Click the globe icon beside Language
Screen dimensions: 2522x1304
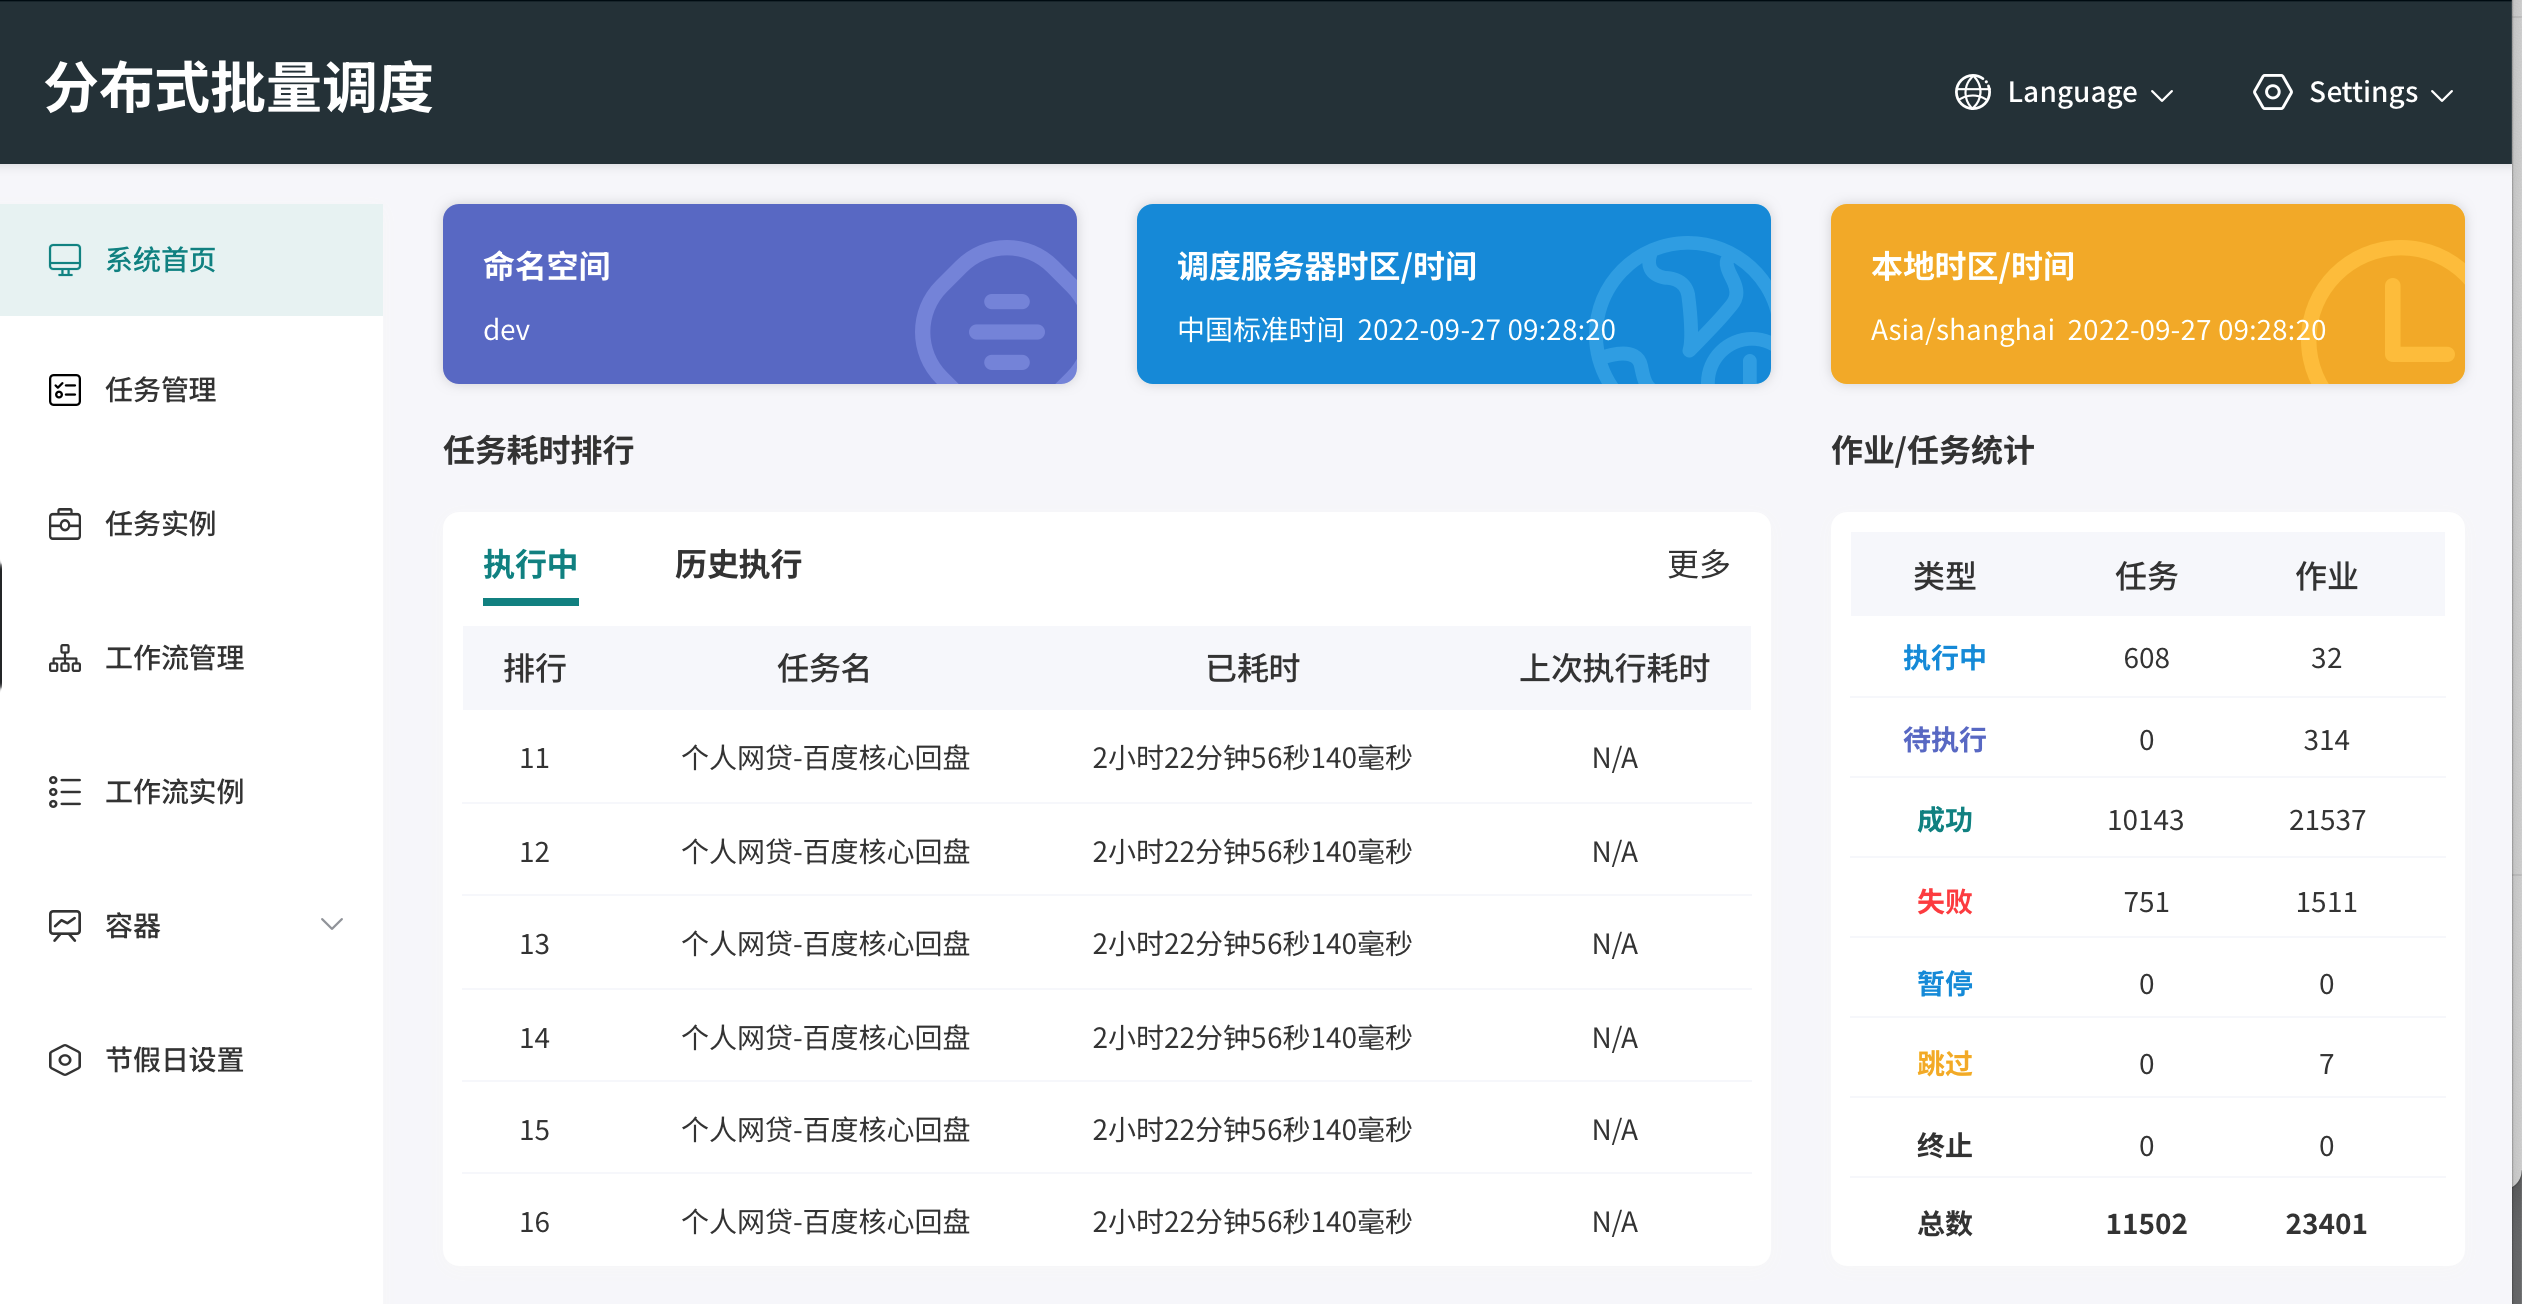(x=1972, y=92)
